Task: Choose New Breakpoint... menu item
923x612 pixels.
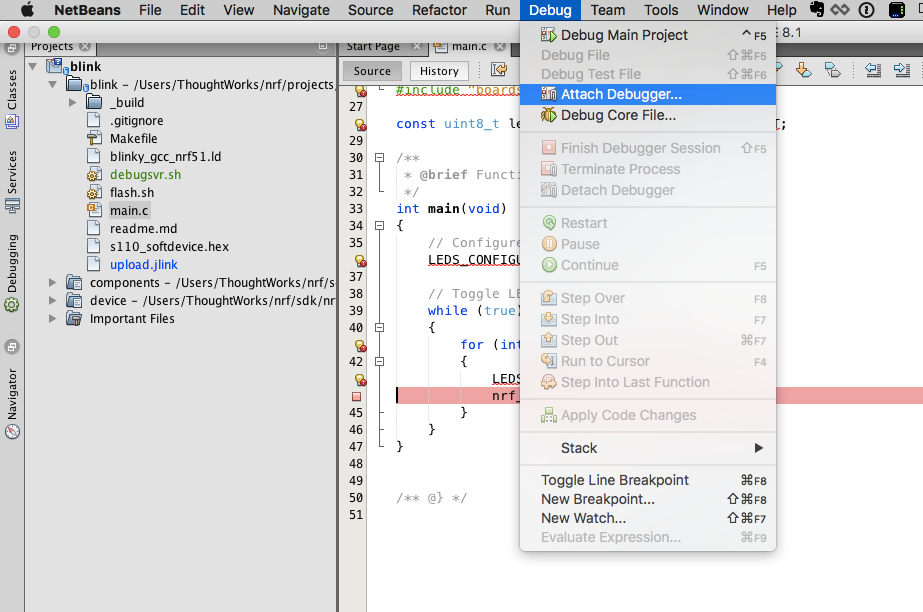Action: point(648,499)
